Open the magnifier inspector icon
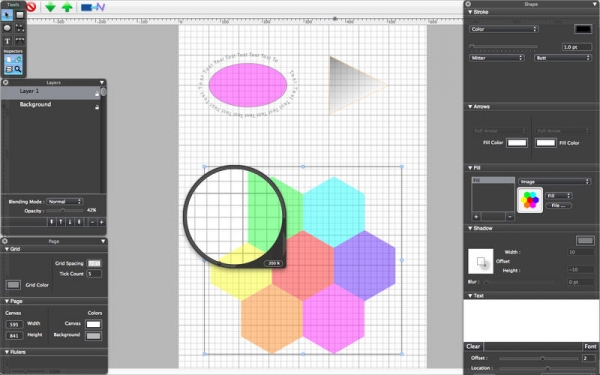Image resolution: width=600 pixels, height=375 pixels. [18, 69]
